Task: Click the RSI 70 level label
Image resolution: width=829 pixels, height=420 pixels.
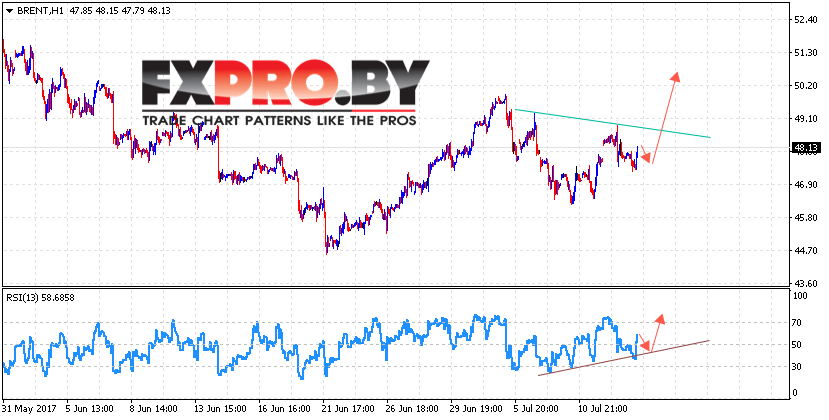Action: 799,322
